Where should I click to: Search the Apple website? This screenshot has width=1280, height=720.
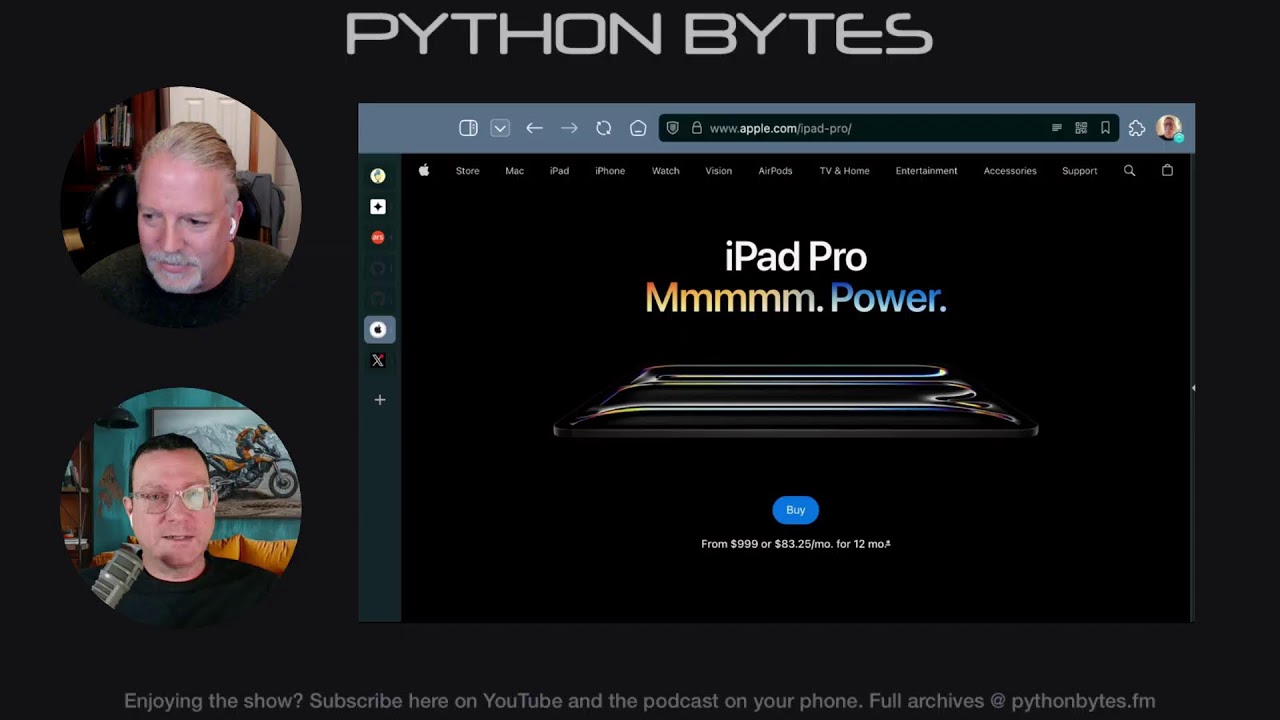click(x=1129, y=171)
